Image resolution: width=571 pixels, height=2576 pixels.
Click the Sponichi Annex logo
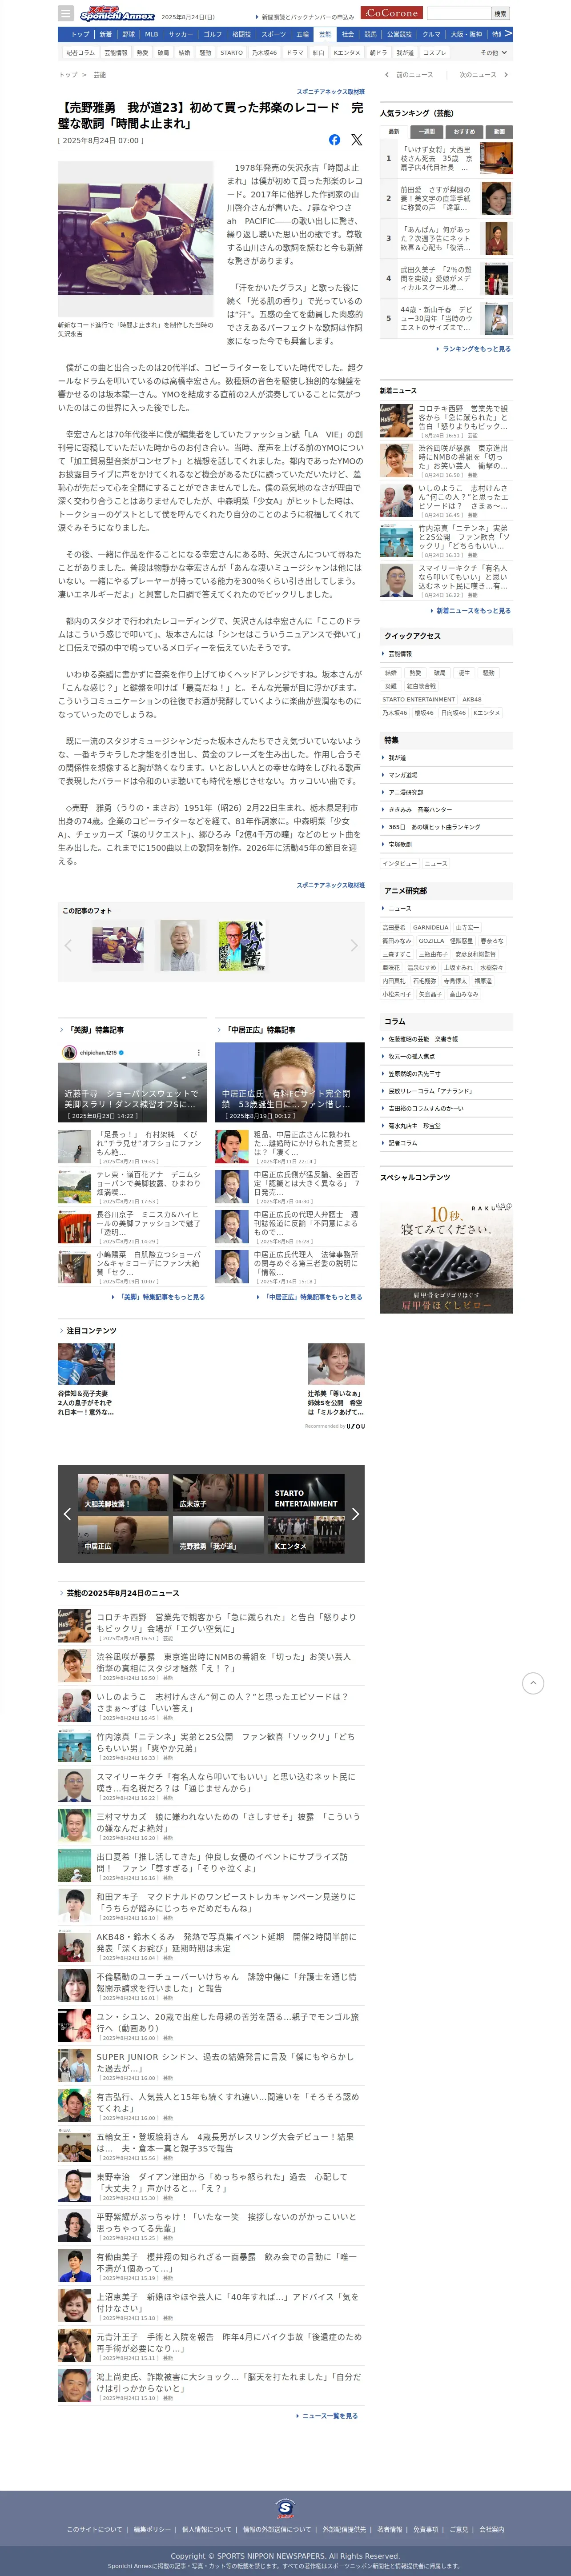click(x=117, y=14)
